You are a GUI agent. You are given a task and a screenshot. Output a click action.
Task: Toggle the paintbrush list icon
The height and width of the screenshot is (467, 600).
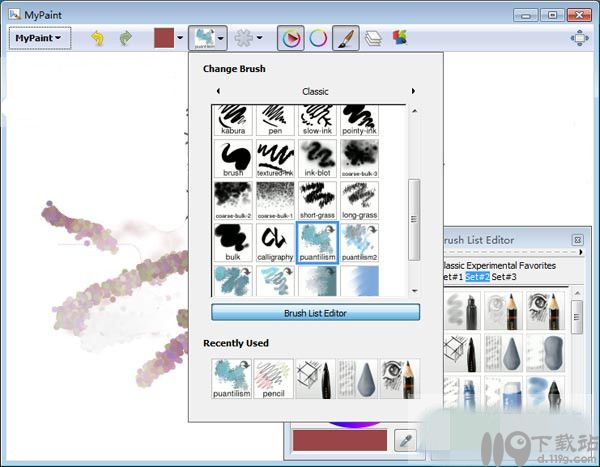[x=346, y=38]
